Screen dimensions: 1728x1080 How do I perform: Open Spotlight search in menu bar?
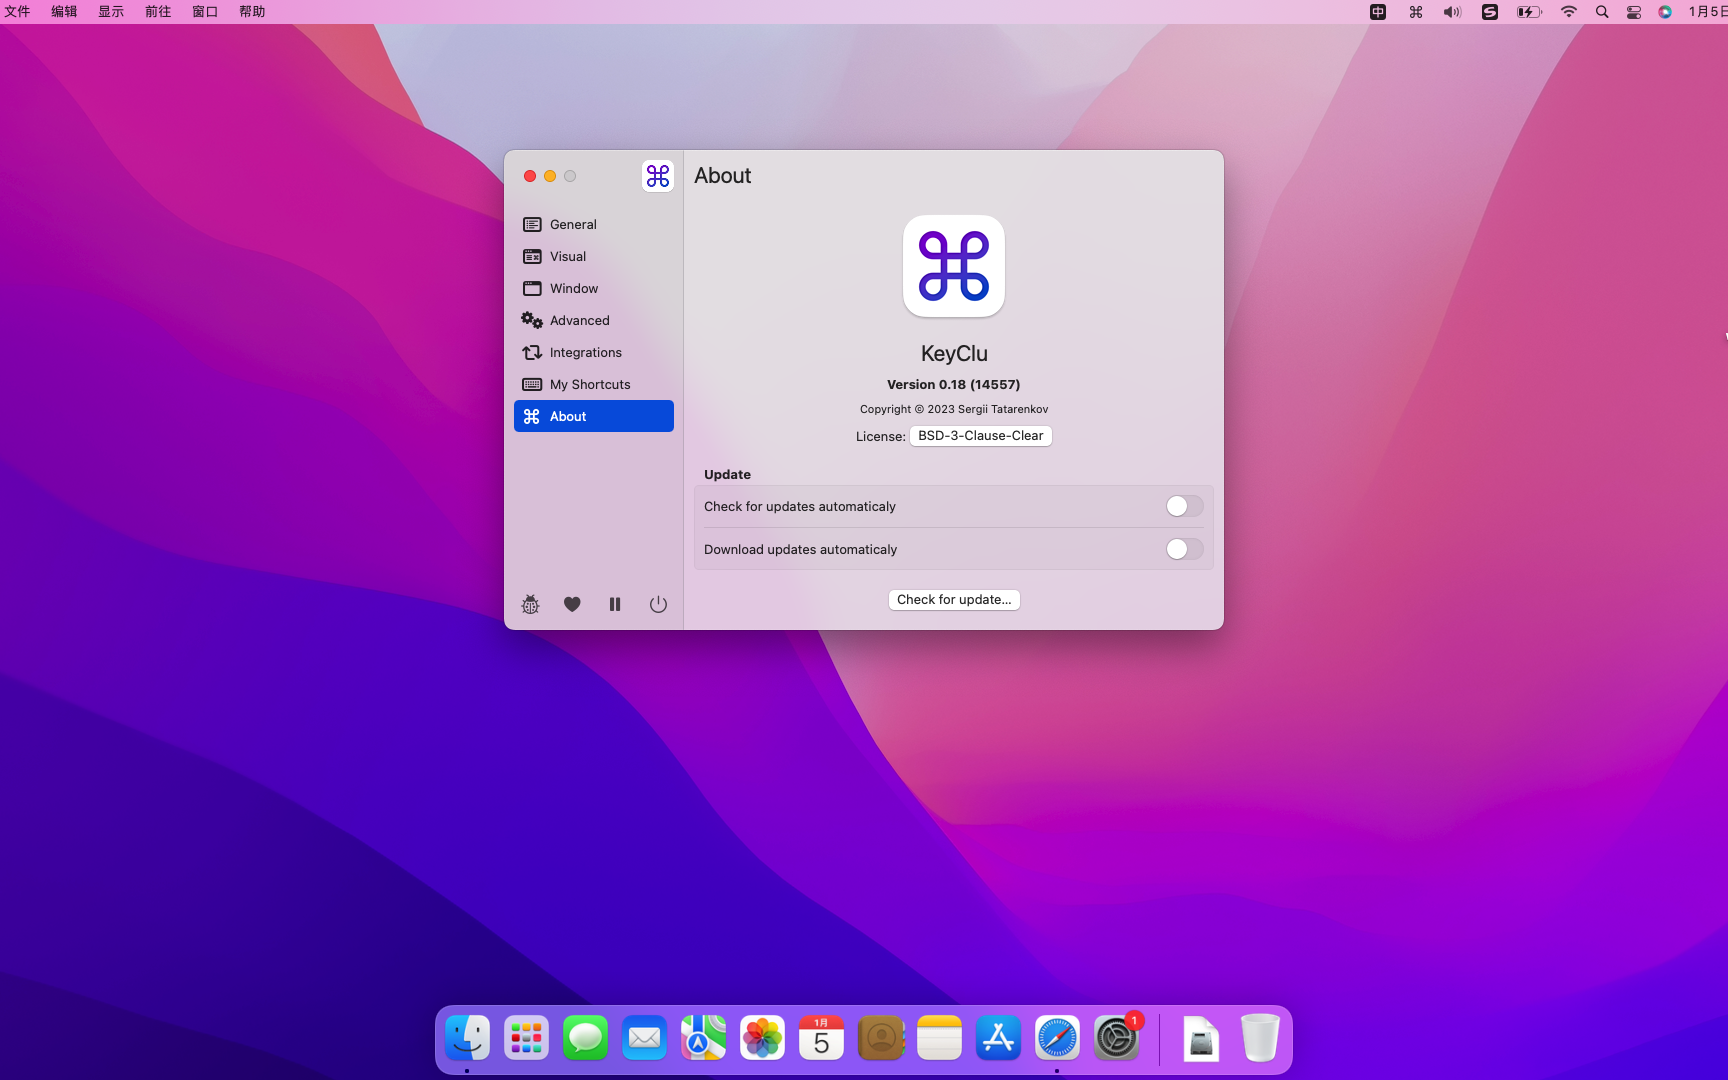1602,12
